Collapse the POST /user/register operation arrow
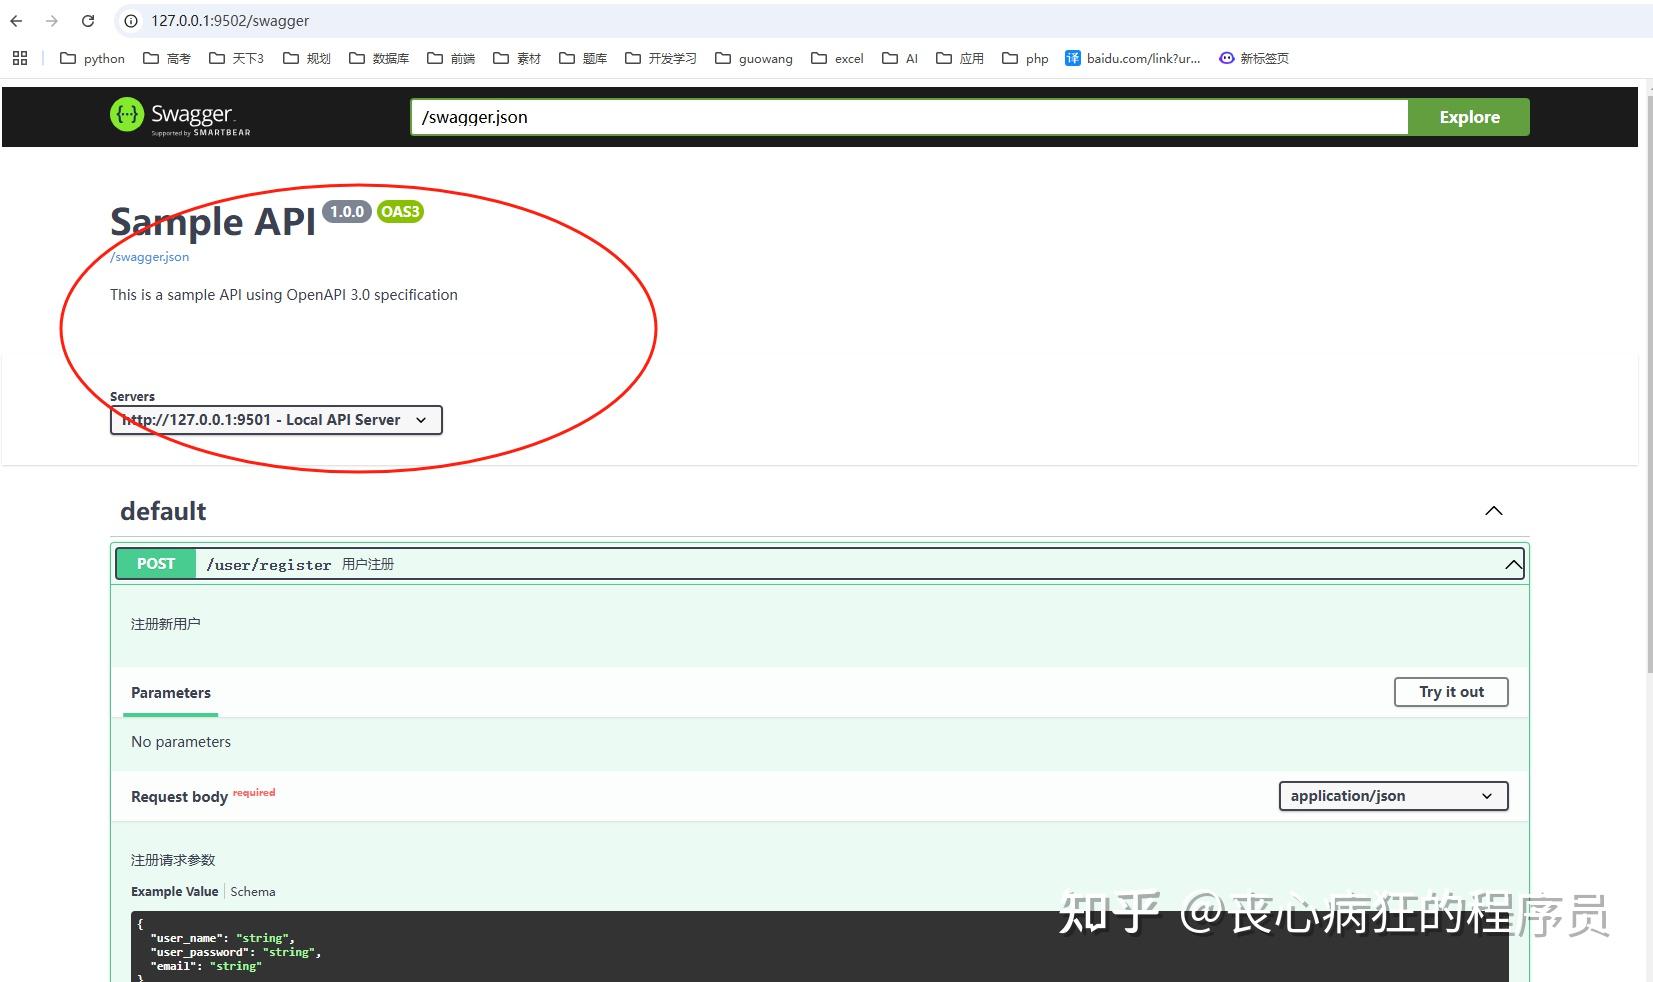This screenshot has height=982, width=1653. tap(1514, 565)
